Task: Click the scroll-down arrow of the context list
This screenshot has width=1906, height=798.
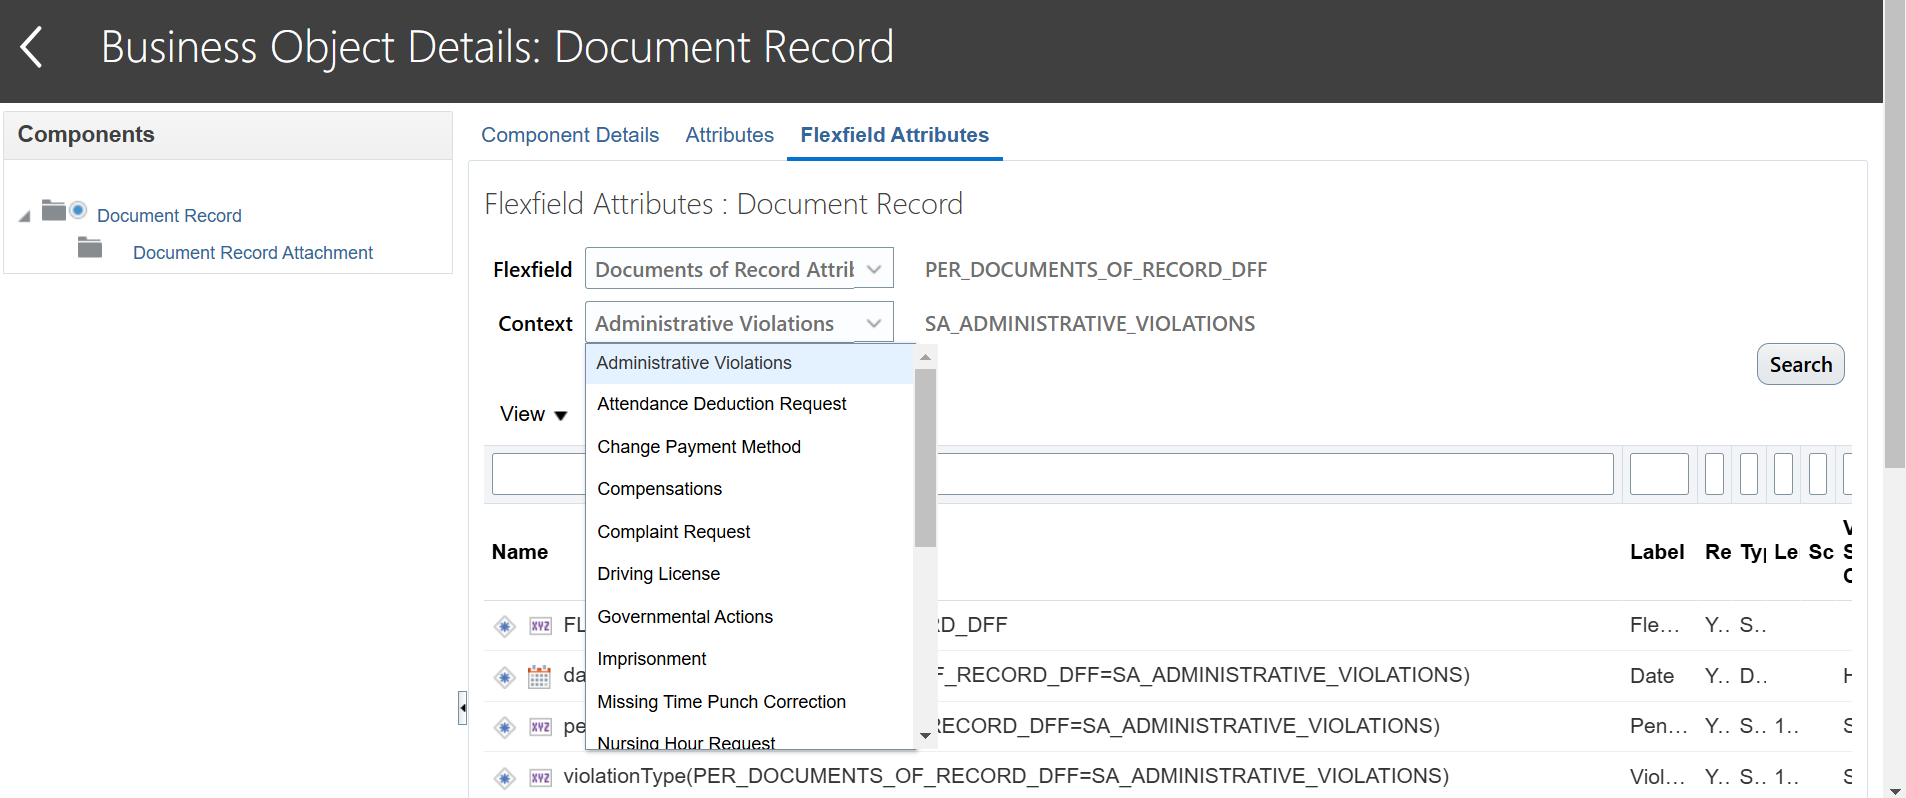Action: coord(925,736)
